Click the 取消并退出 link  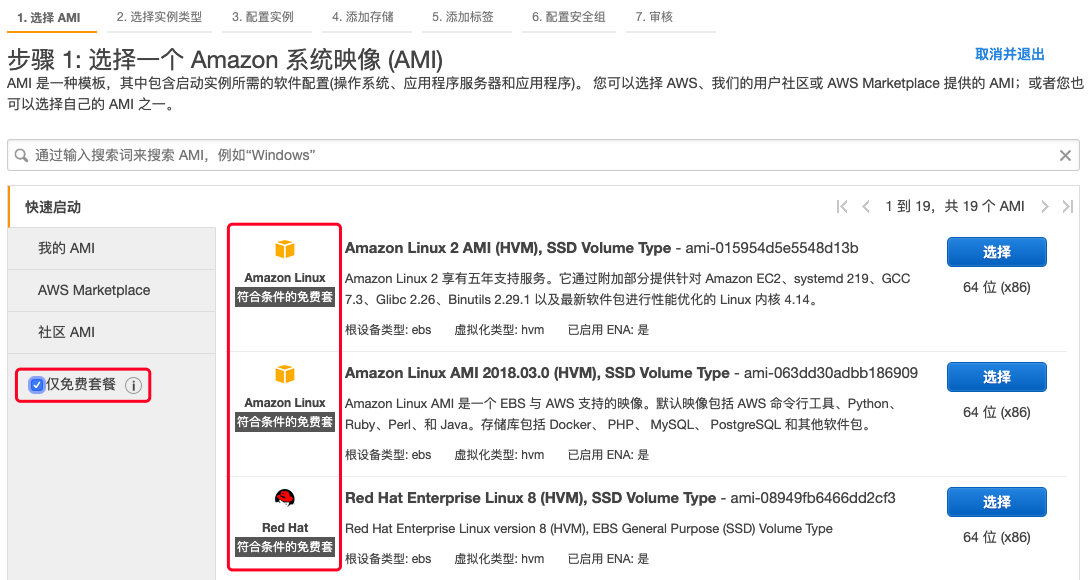1010,54
